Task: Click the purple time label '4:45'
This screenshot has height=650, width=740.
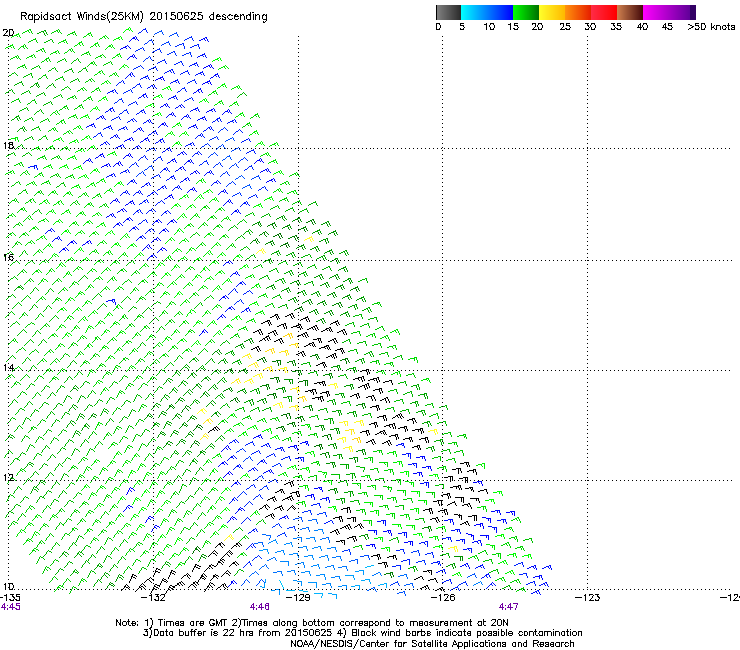Action: [10, 607]
